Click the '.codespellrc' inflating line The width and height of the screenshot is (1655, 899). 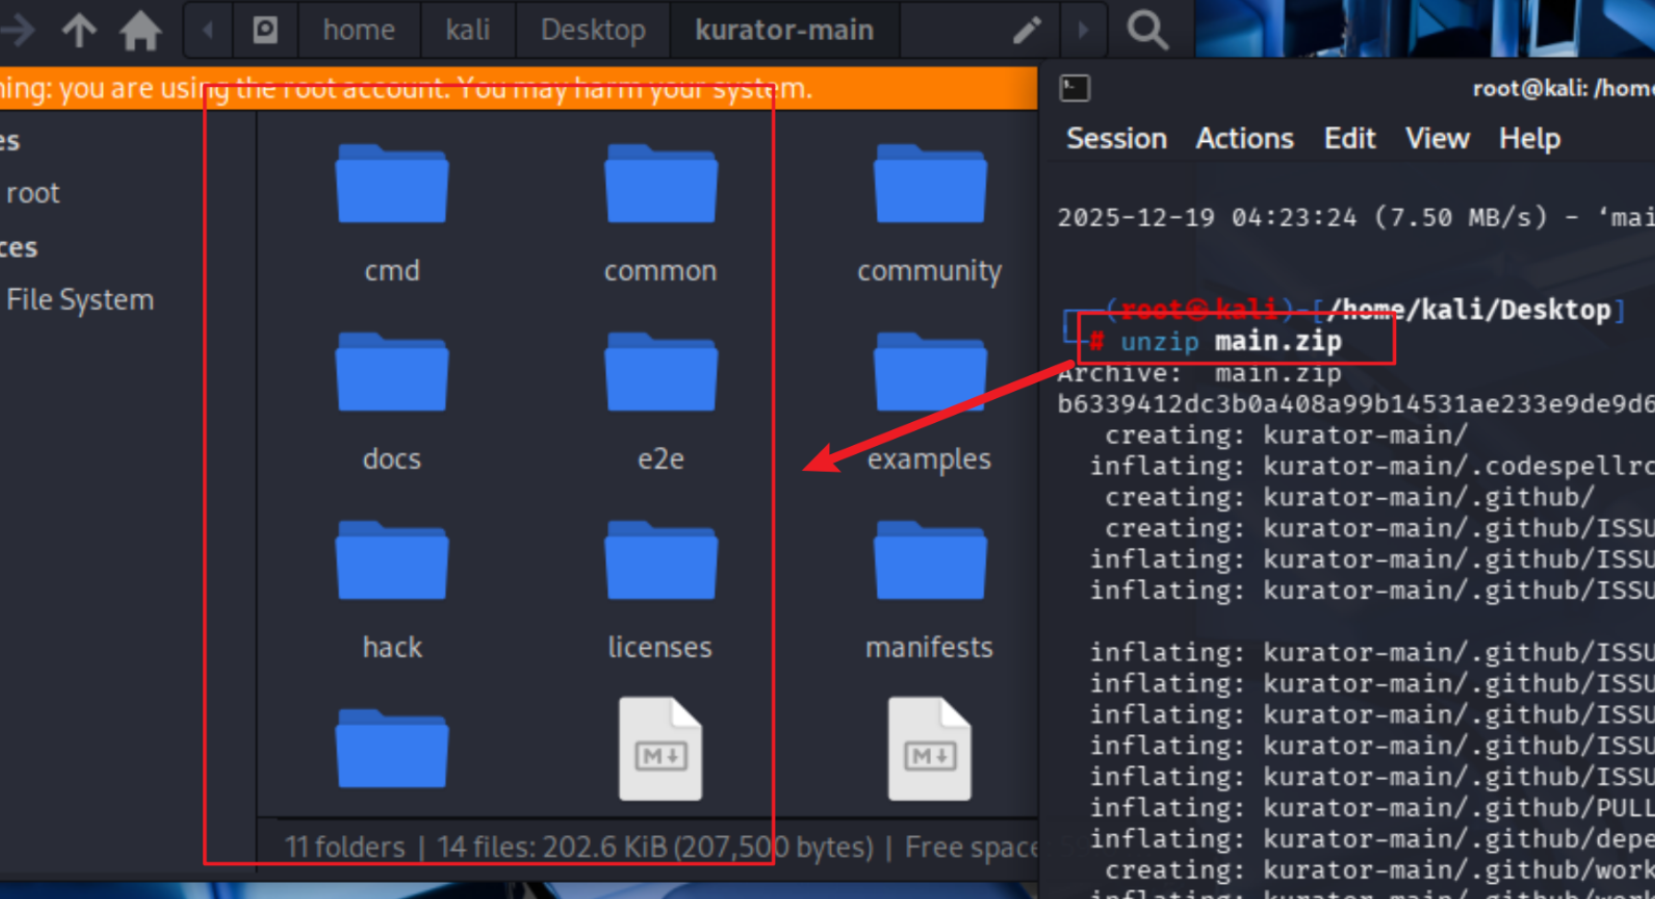click(x=1371, y=466)
